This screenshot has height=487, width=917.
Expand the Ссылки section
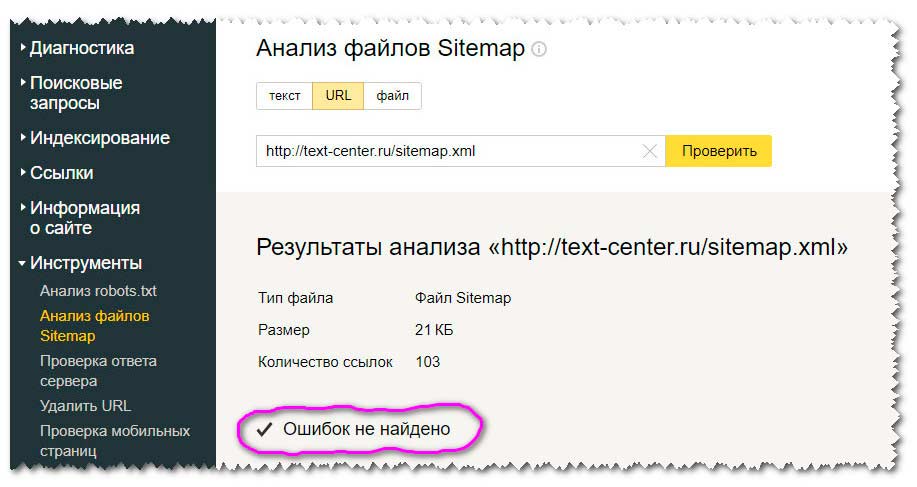[x=61, y=173]
